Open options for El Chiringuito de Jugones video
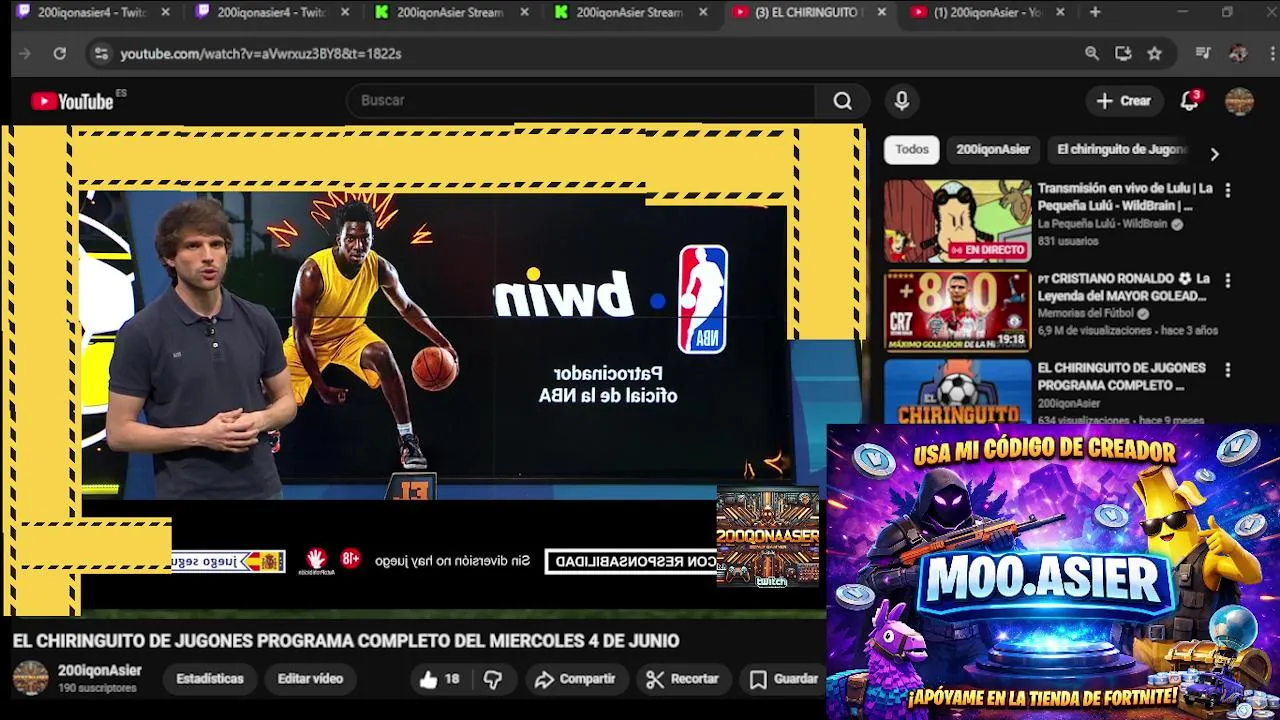The height and width of the screenshot is (720, 1280). pos(1228,370)
